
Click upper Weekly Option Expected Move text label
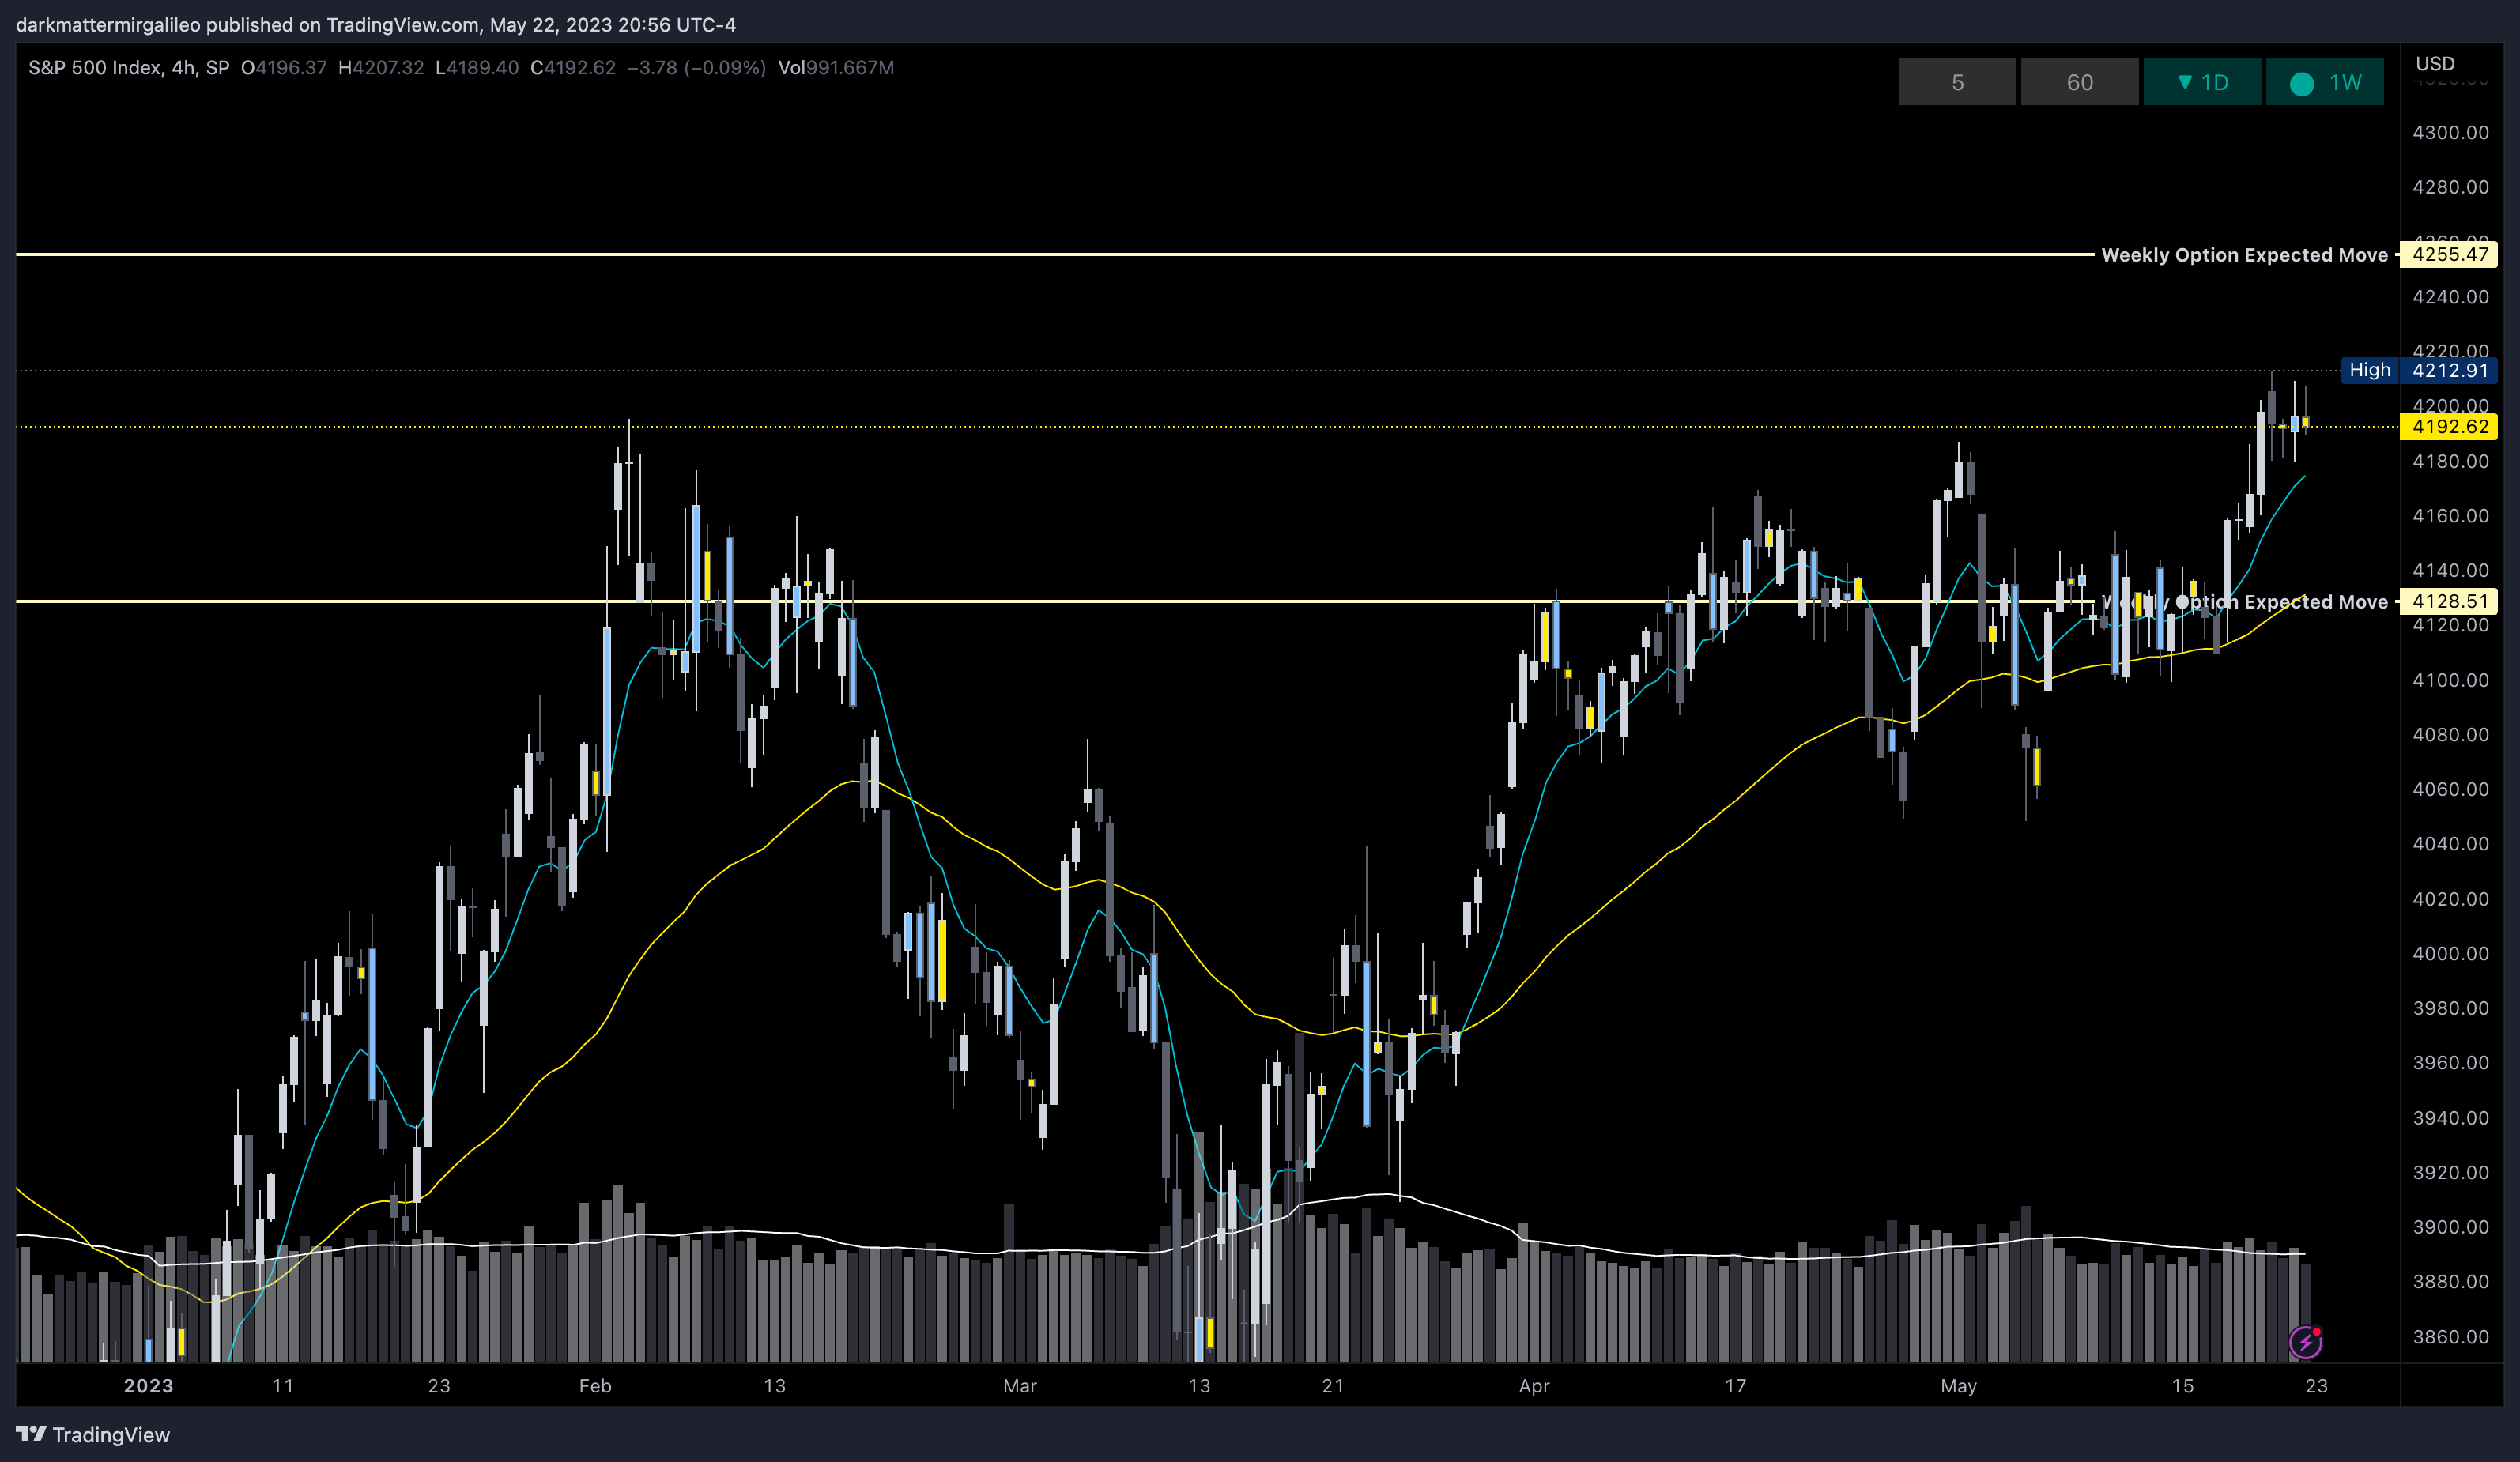(x=2243, y=255)
